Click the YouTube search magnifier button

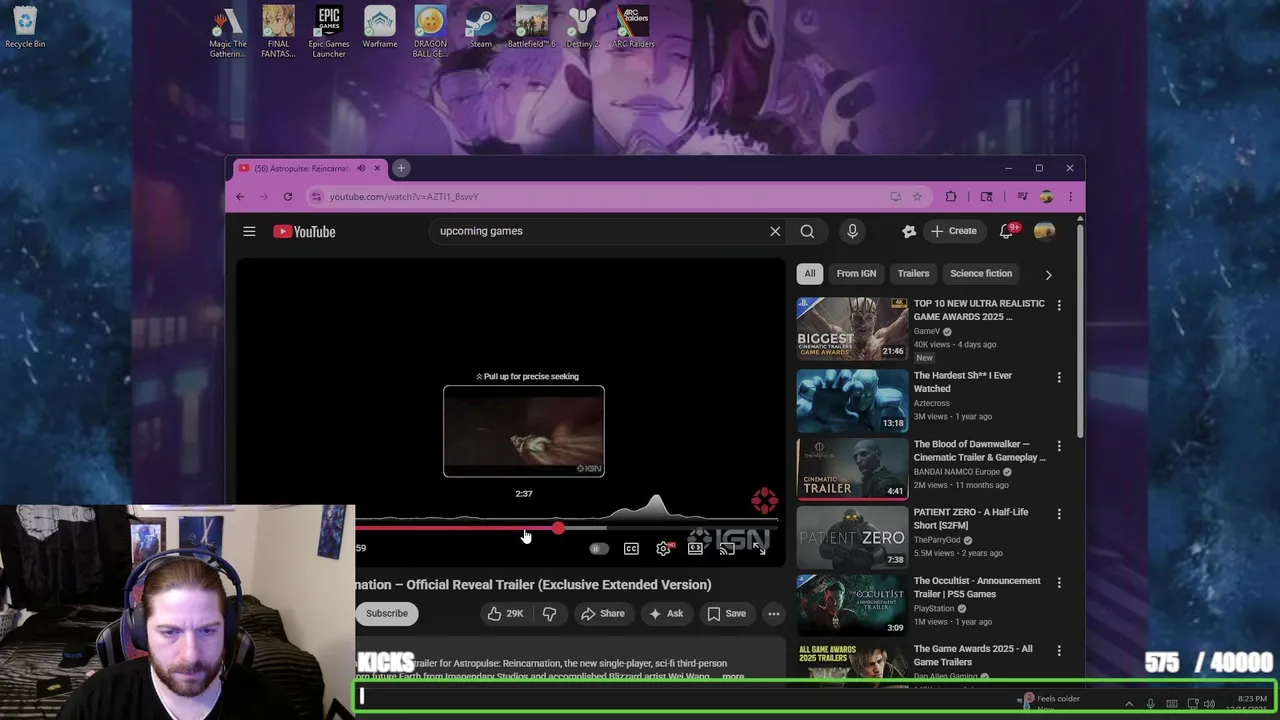point(807,231)
